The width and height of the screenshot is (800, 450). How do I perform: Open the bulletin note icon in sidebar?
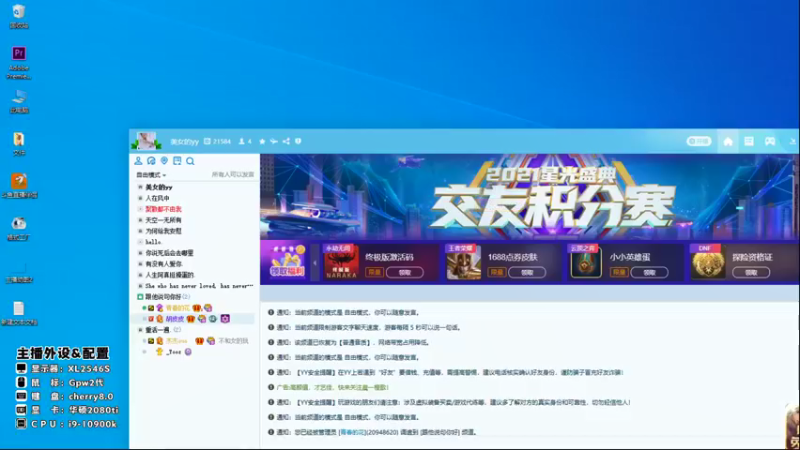coord(177,161)
